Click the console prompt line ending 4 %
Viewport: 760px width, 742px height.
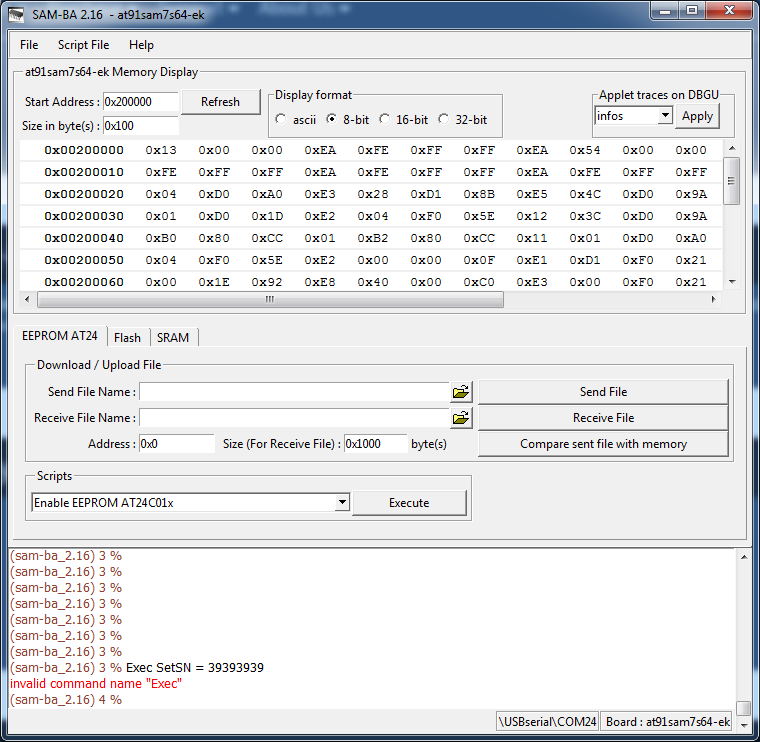click(66, 699)
